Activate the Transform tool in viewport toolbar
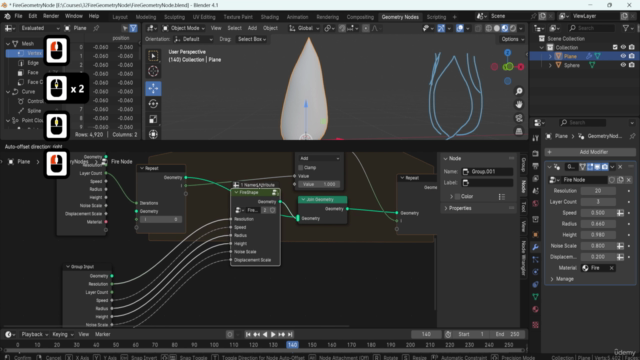Viewport: 640px width, 360px height. (x=153, y=134)
